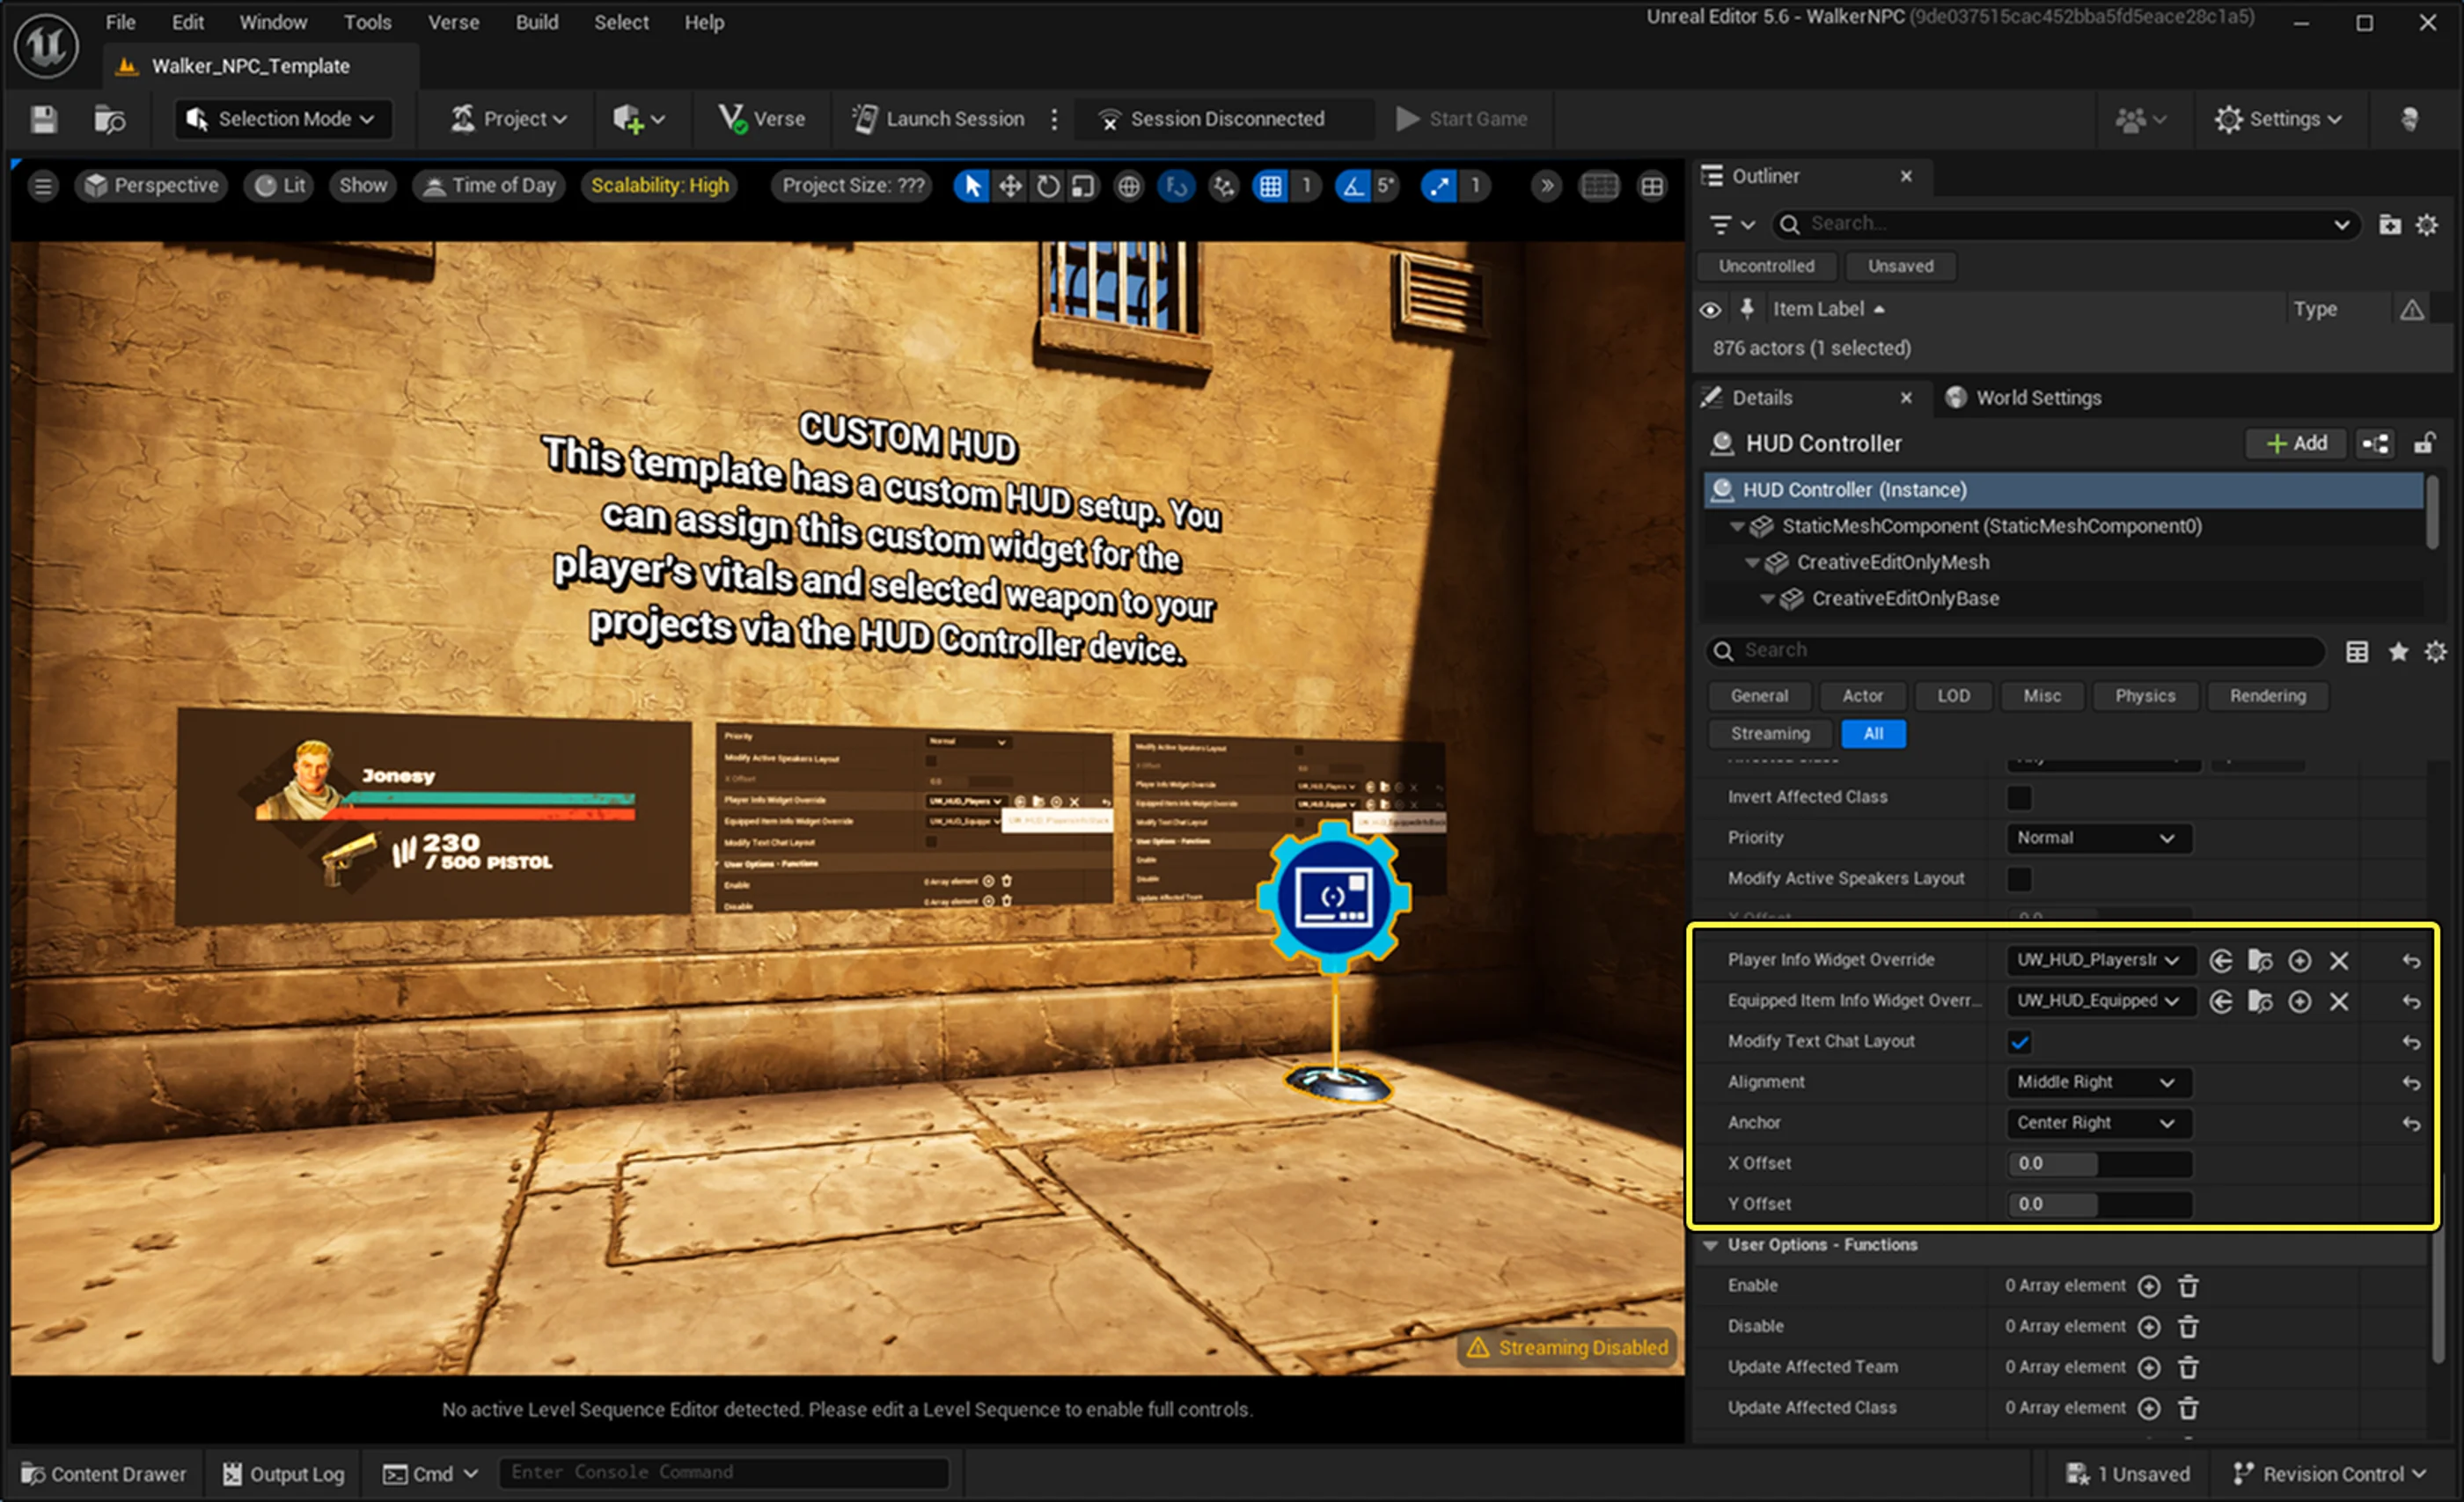Select the rotate tool in viewport toolbar
This screenshot has height=1502, width=2464.
coord(1047,186)
